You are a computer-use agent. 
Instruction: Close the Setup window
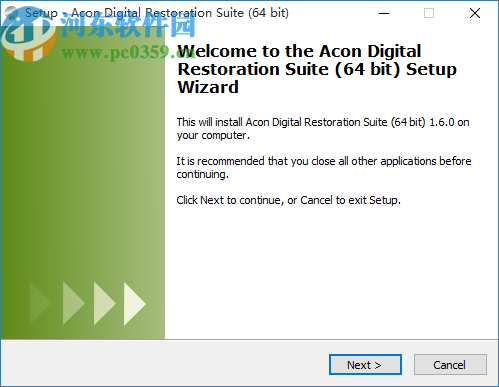tap(475, 13)
